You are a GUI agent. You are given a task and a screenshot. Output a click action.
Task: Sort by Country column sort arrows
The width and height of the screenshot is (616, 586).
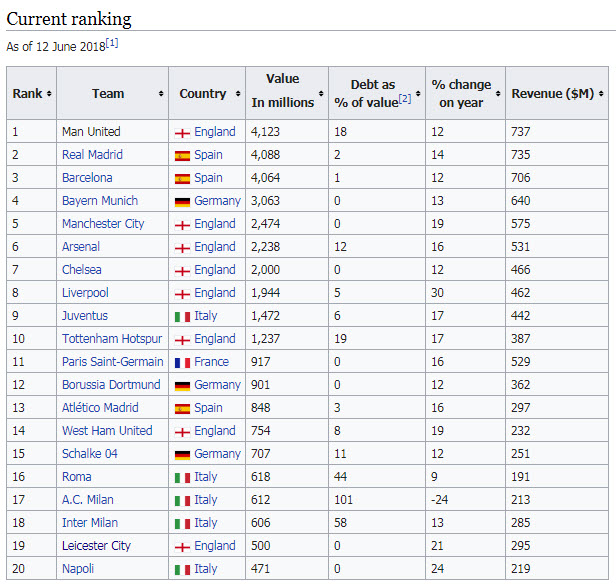click(x=236, y=94)
